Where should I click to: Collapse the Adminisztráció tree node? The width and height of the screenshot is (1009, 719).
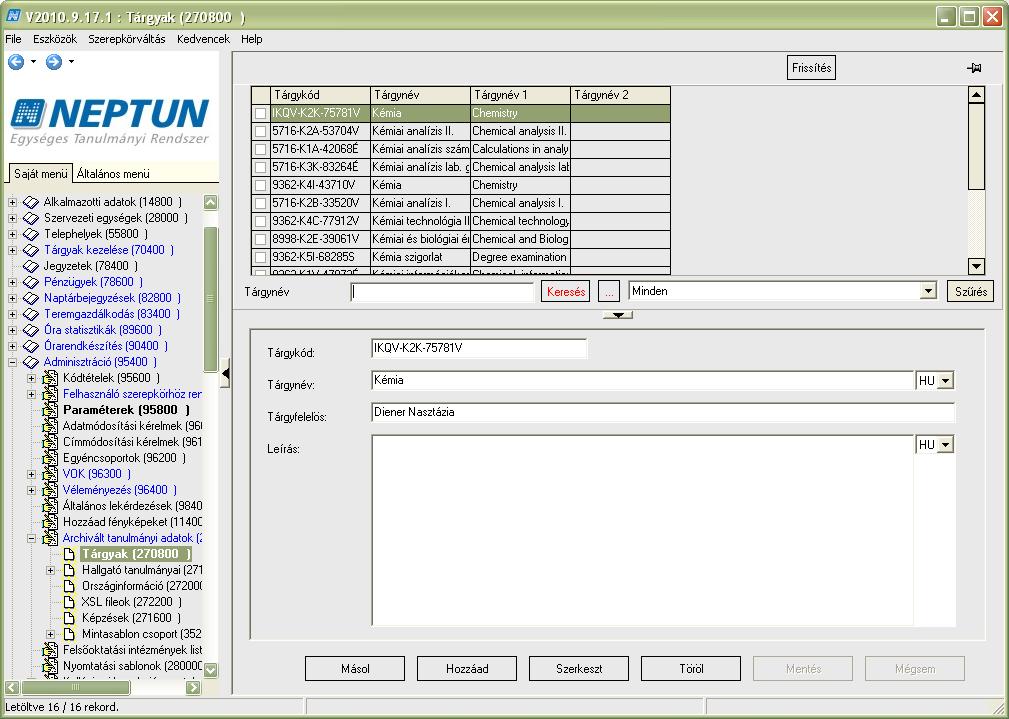12,362
